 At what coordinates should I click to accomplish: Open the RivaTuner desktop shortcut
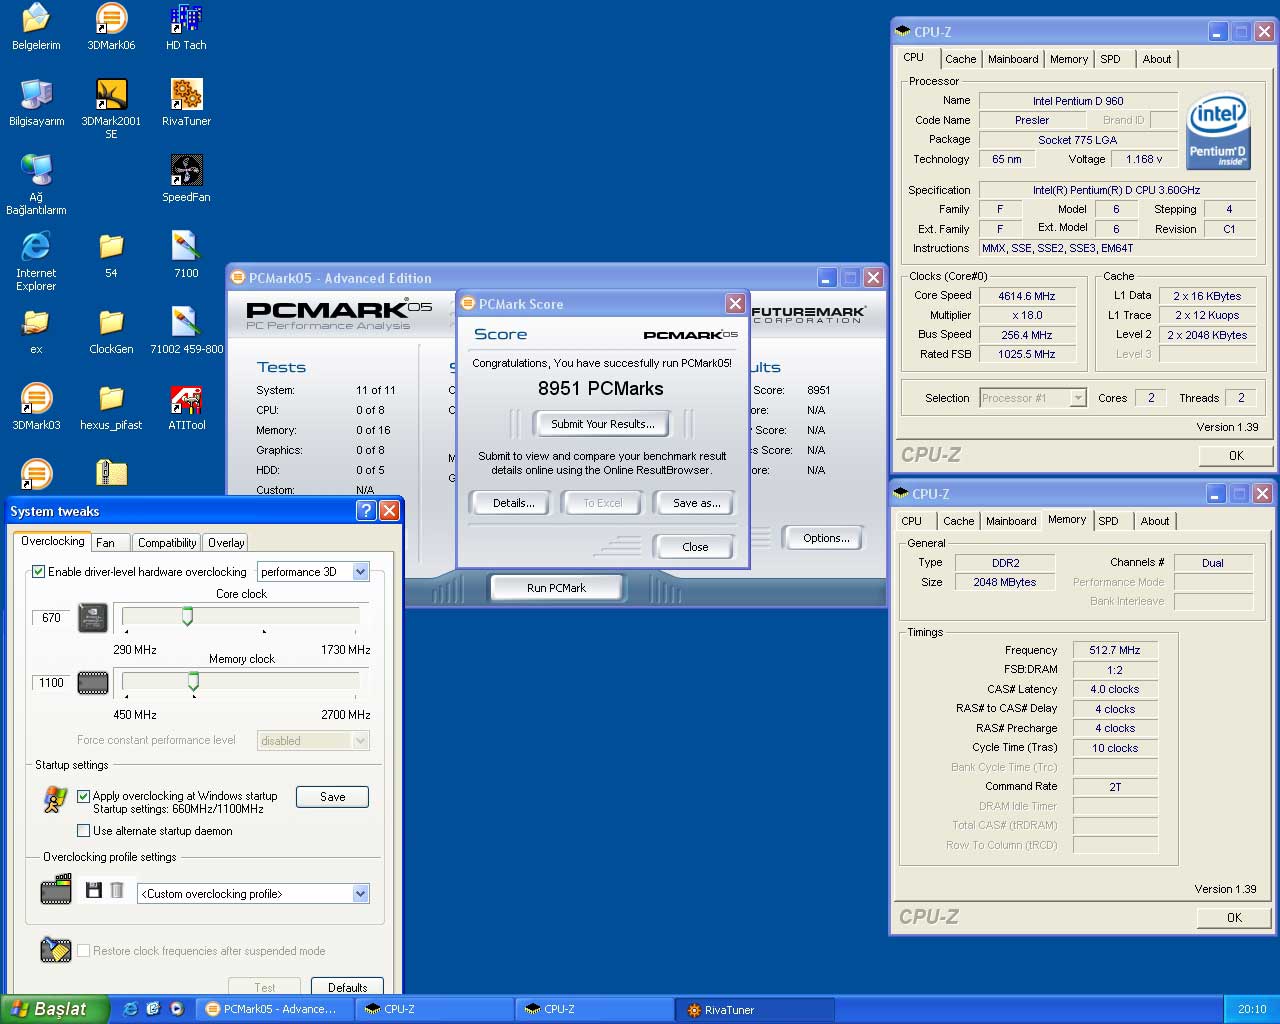186,103
